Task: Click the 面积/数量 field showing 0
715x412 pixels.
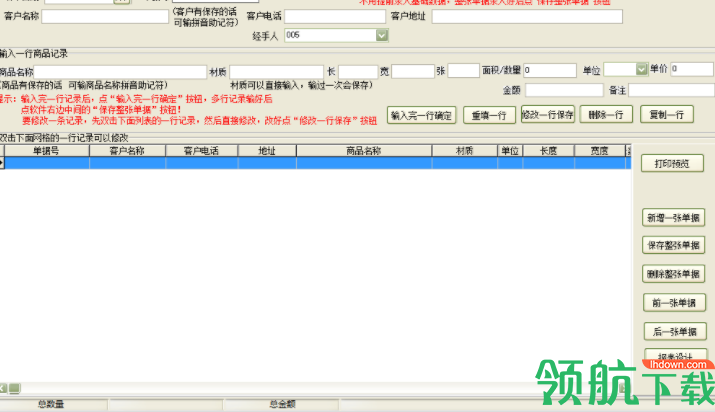Action: coord(550,70)
